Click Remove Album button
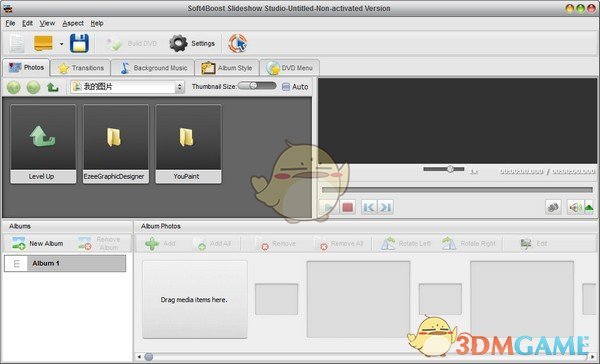The width and height of the screenshot is (600, 364). coord(100,243)
